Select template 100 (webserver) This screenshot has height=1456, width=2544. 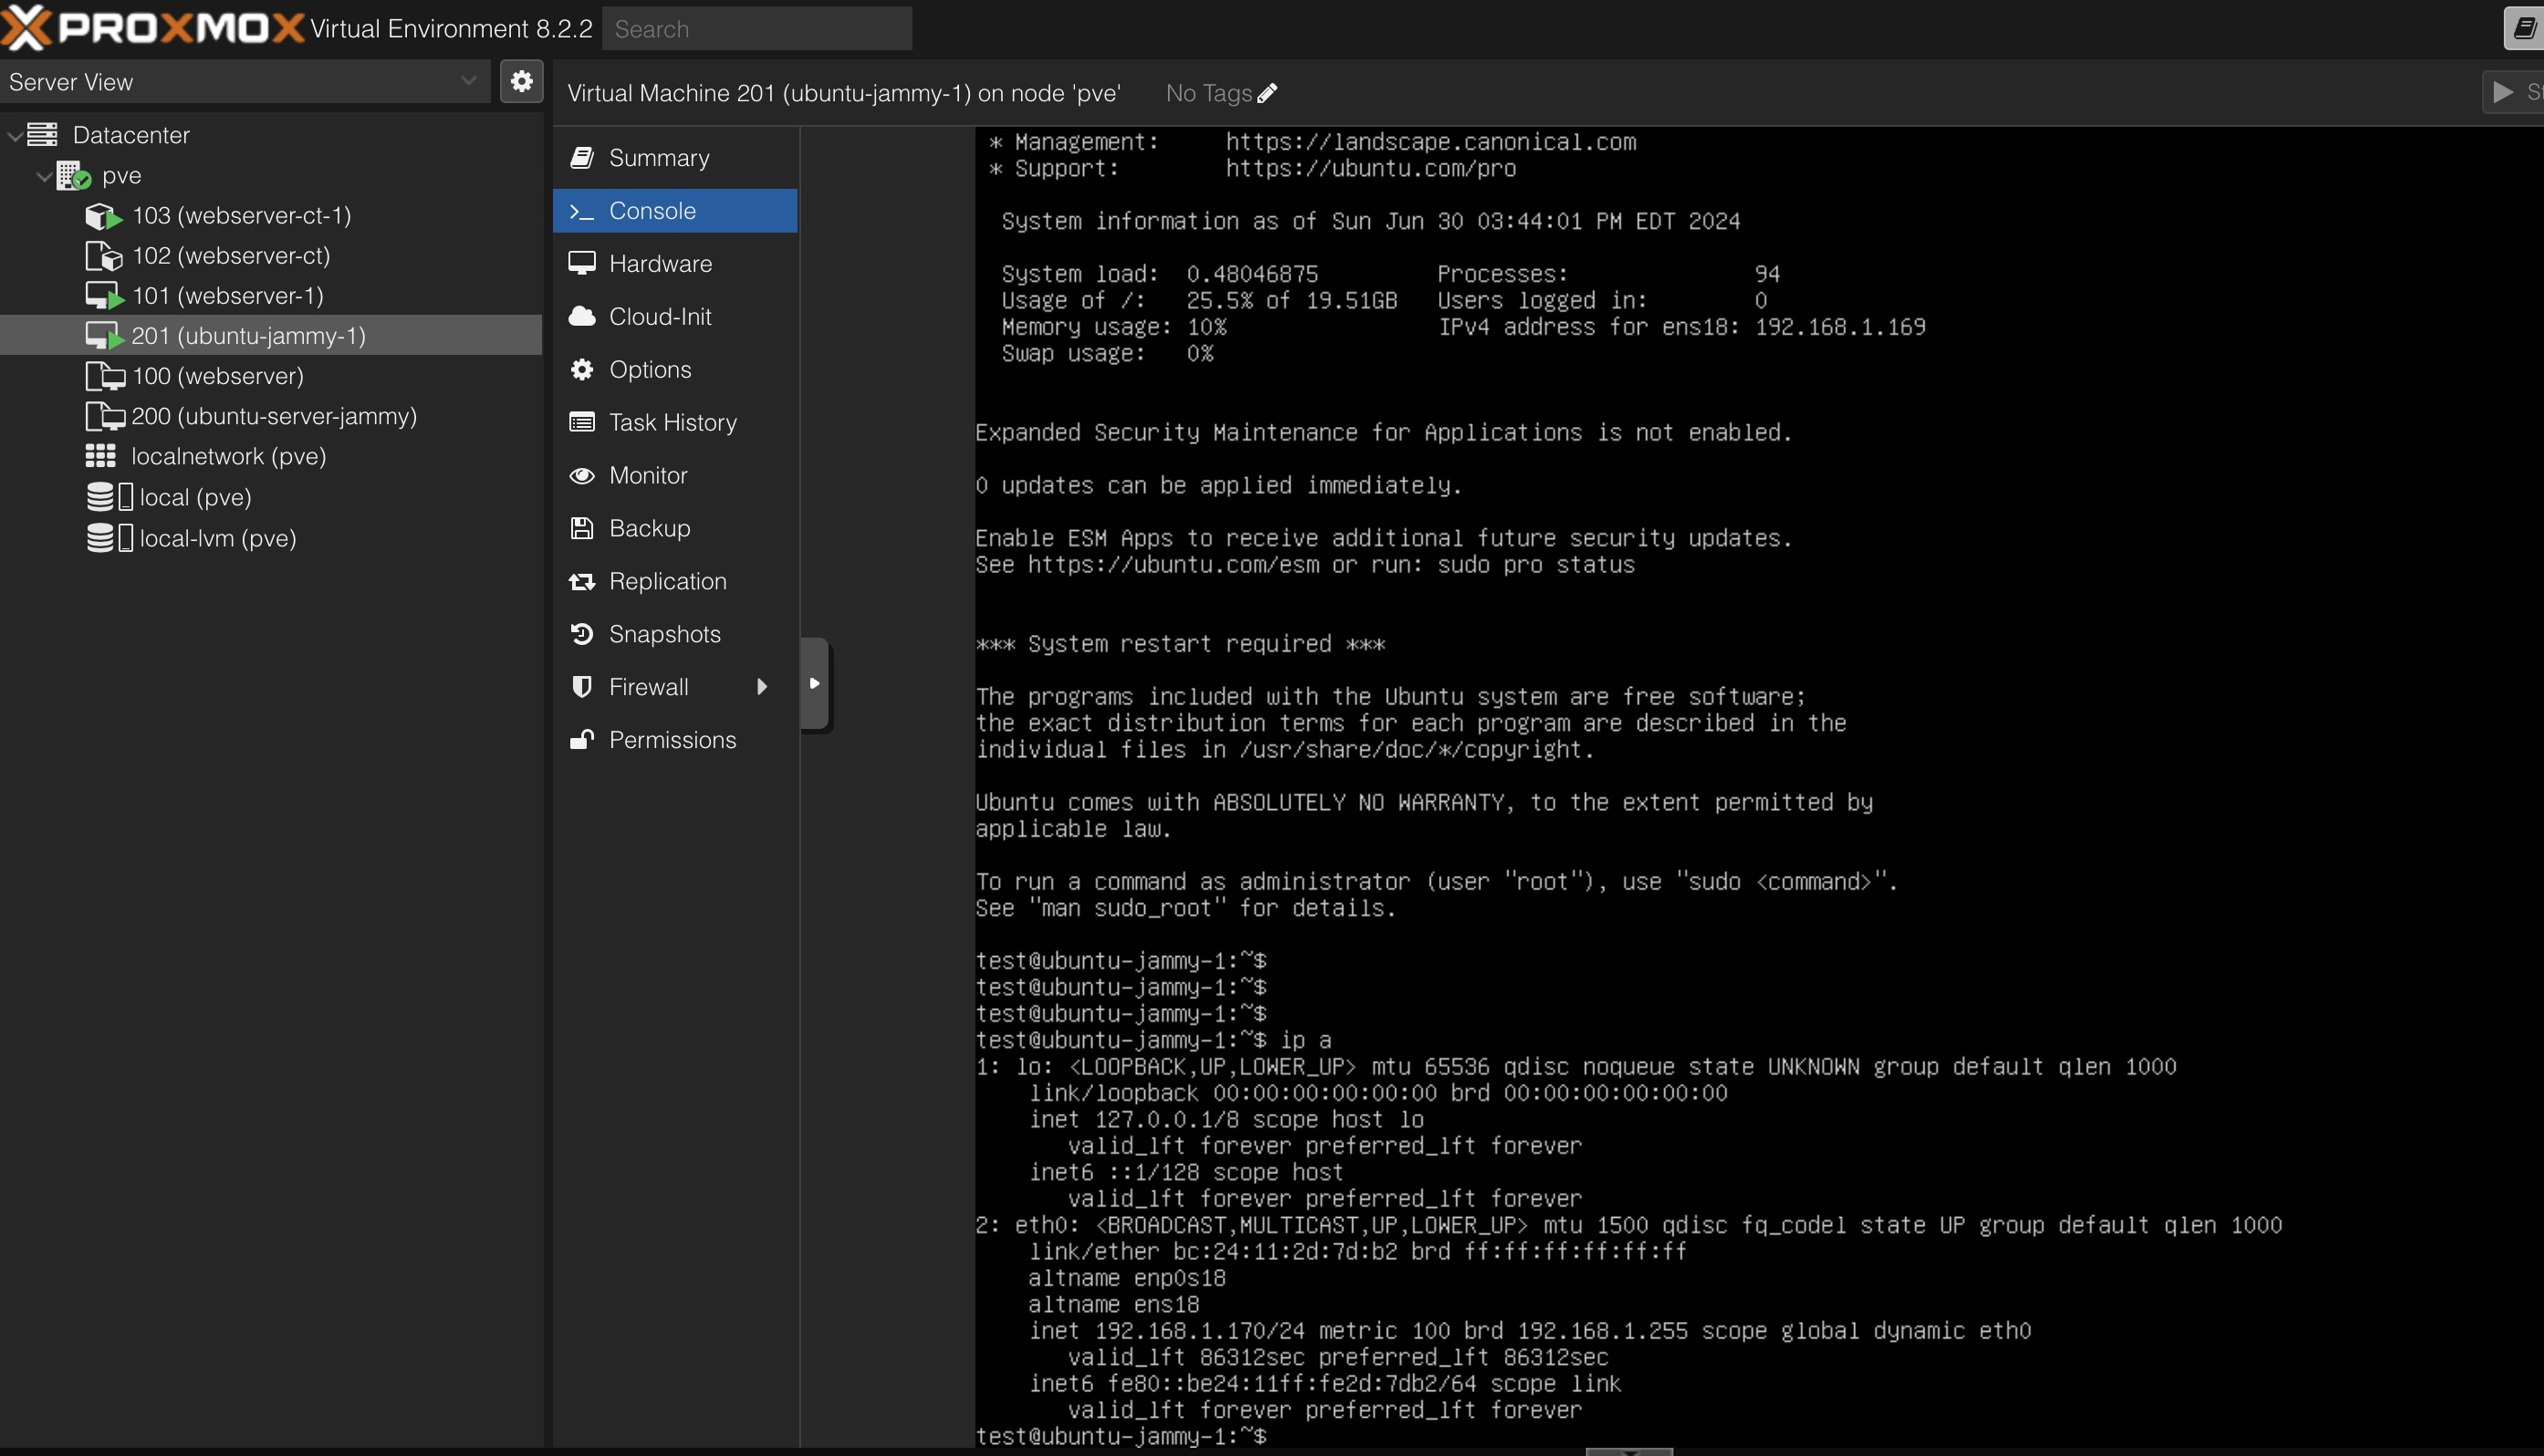click(x=218, y=375)
